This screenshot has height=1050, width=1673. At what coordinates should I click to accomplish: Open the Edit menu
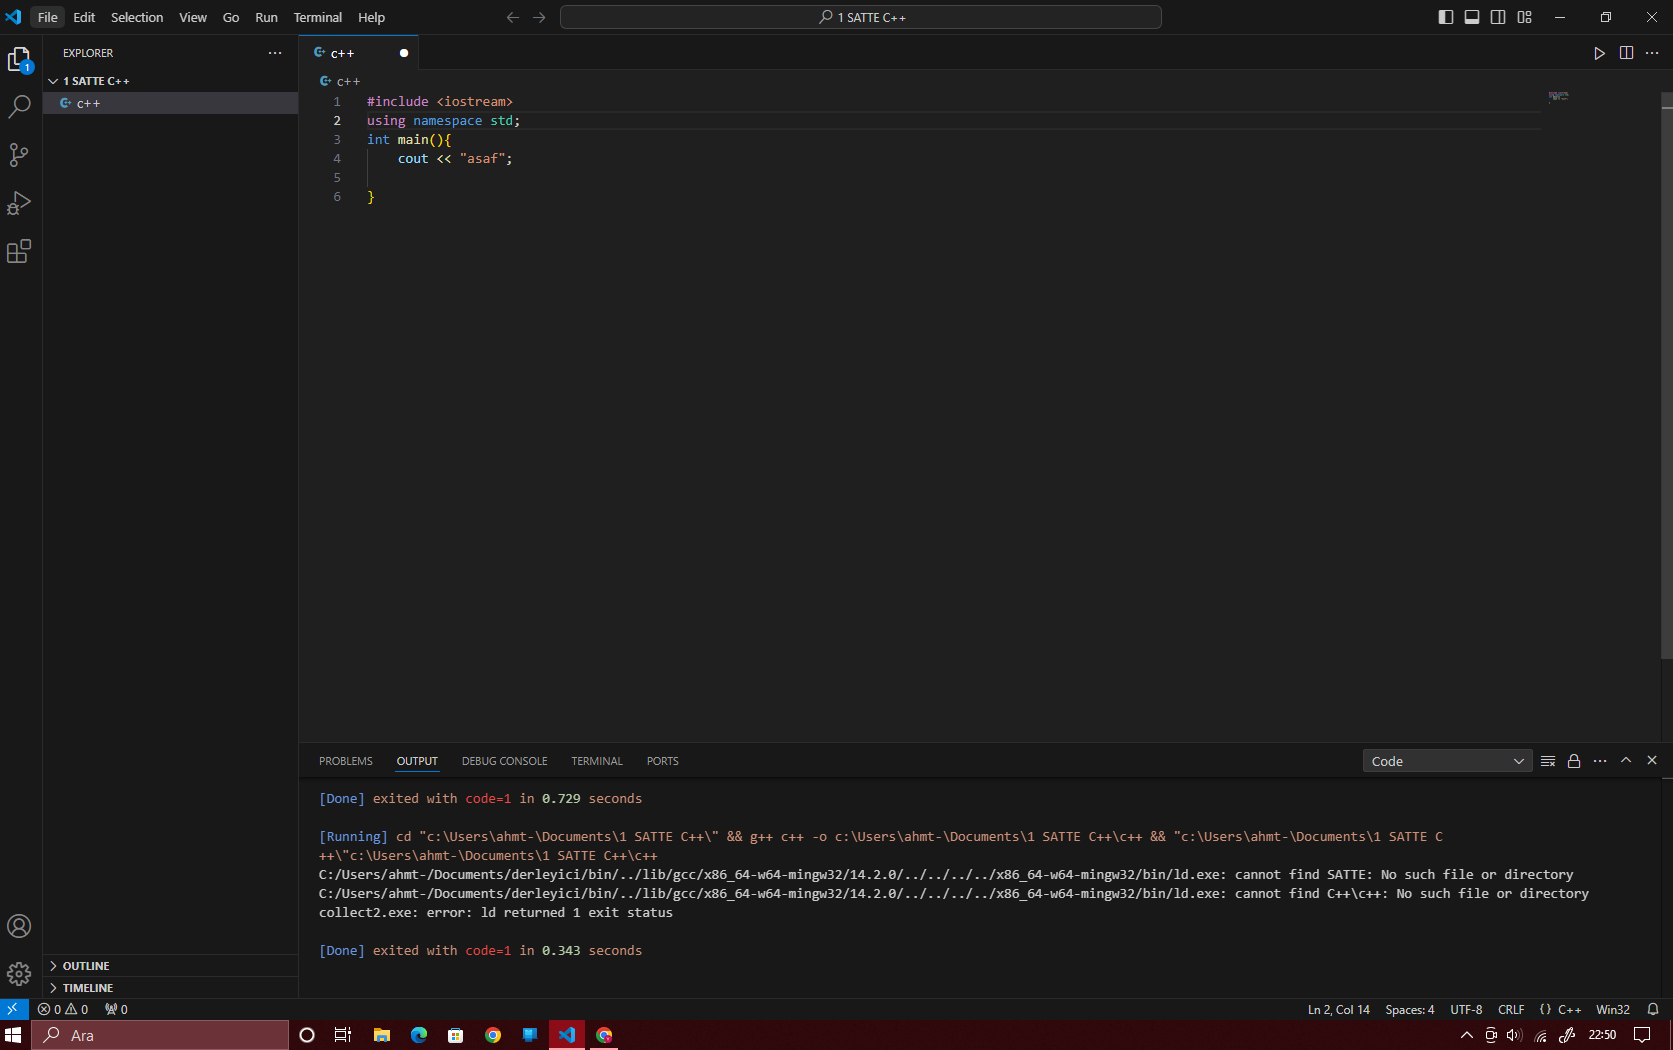tap(84, 17)
